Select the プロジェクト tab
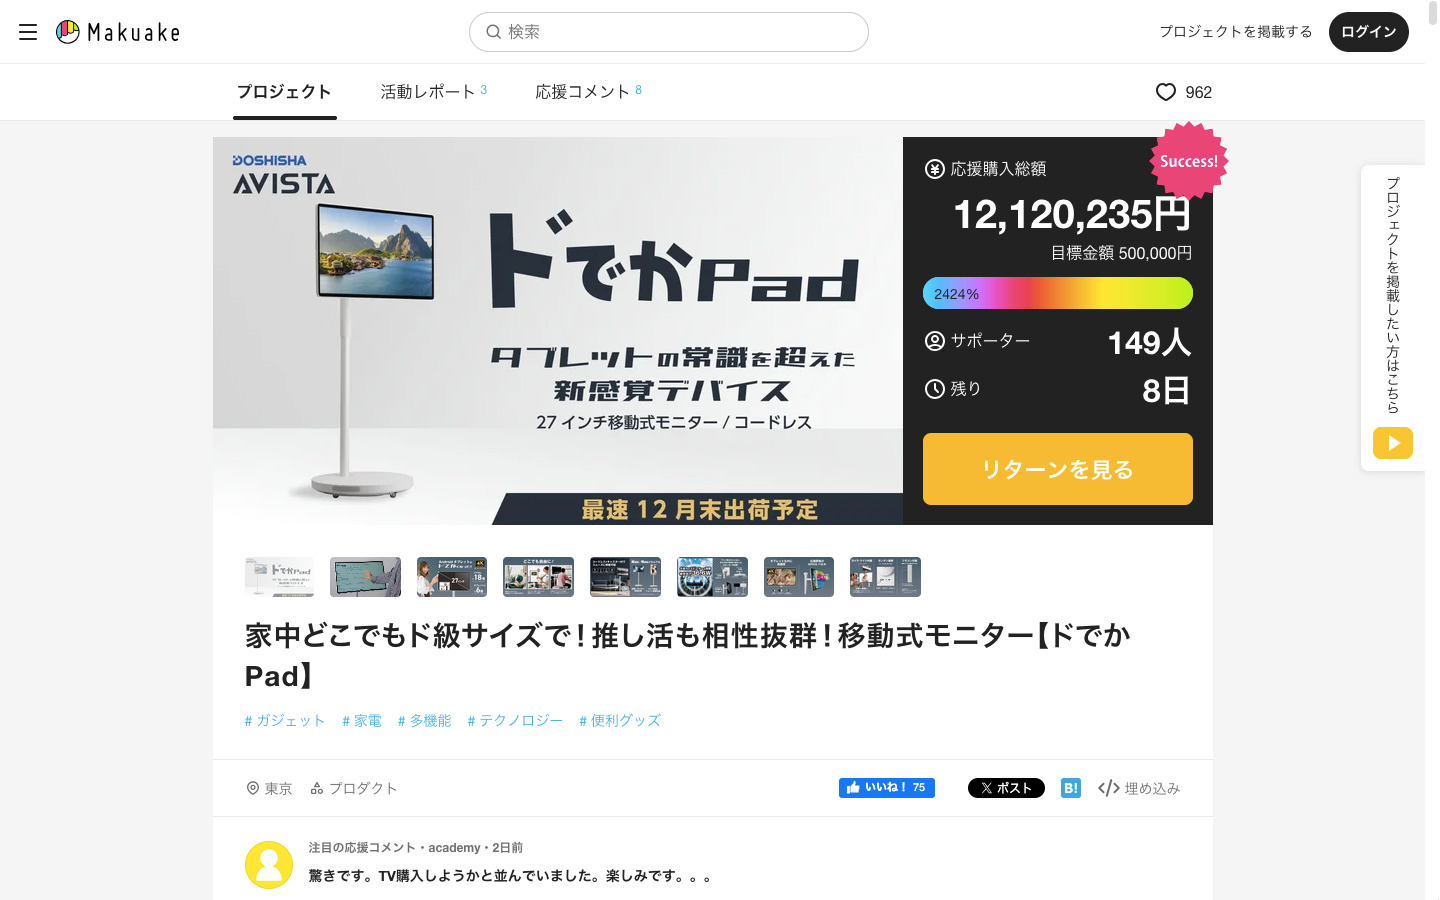Screen dimensions: 1440x900 point(284,92)
